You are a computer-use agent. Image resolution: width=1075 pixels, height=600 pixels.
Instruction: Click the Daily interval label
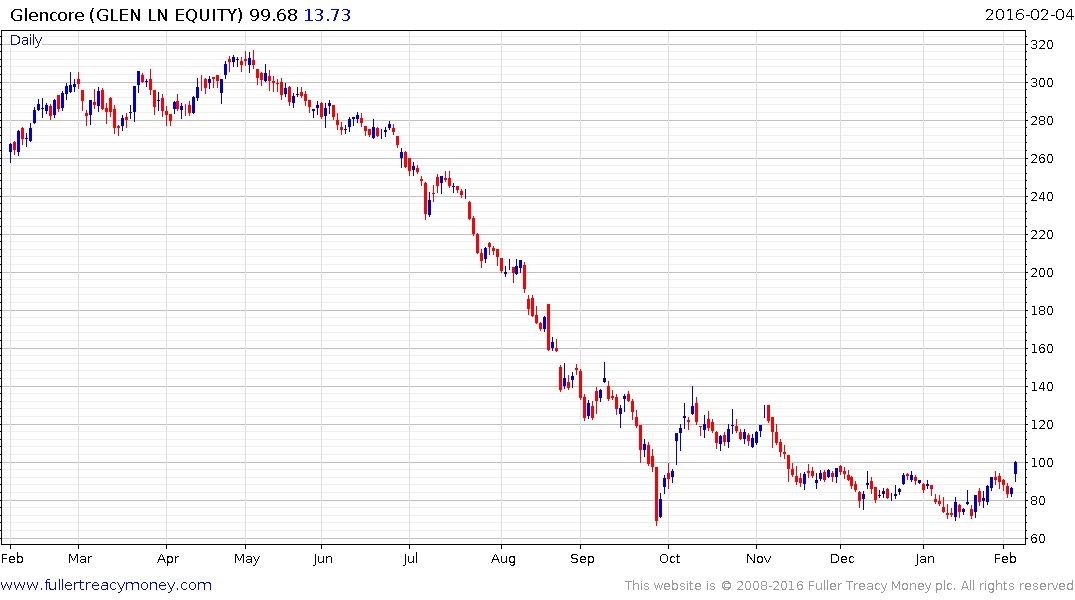[26, 40]
